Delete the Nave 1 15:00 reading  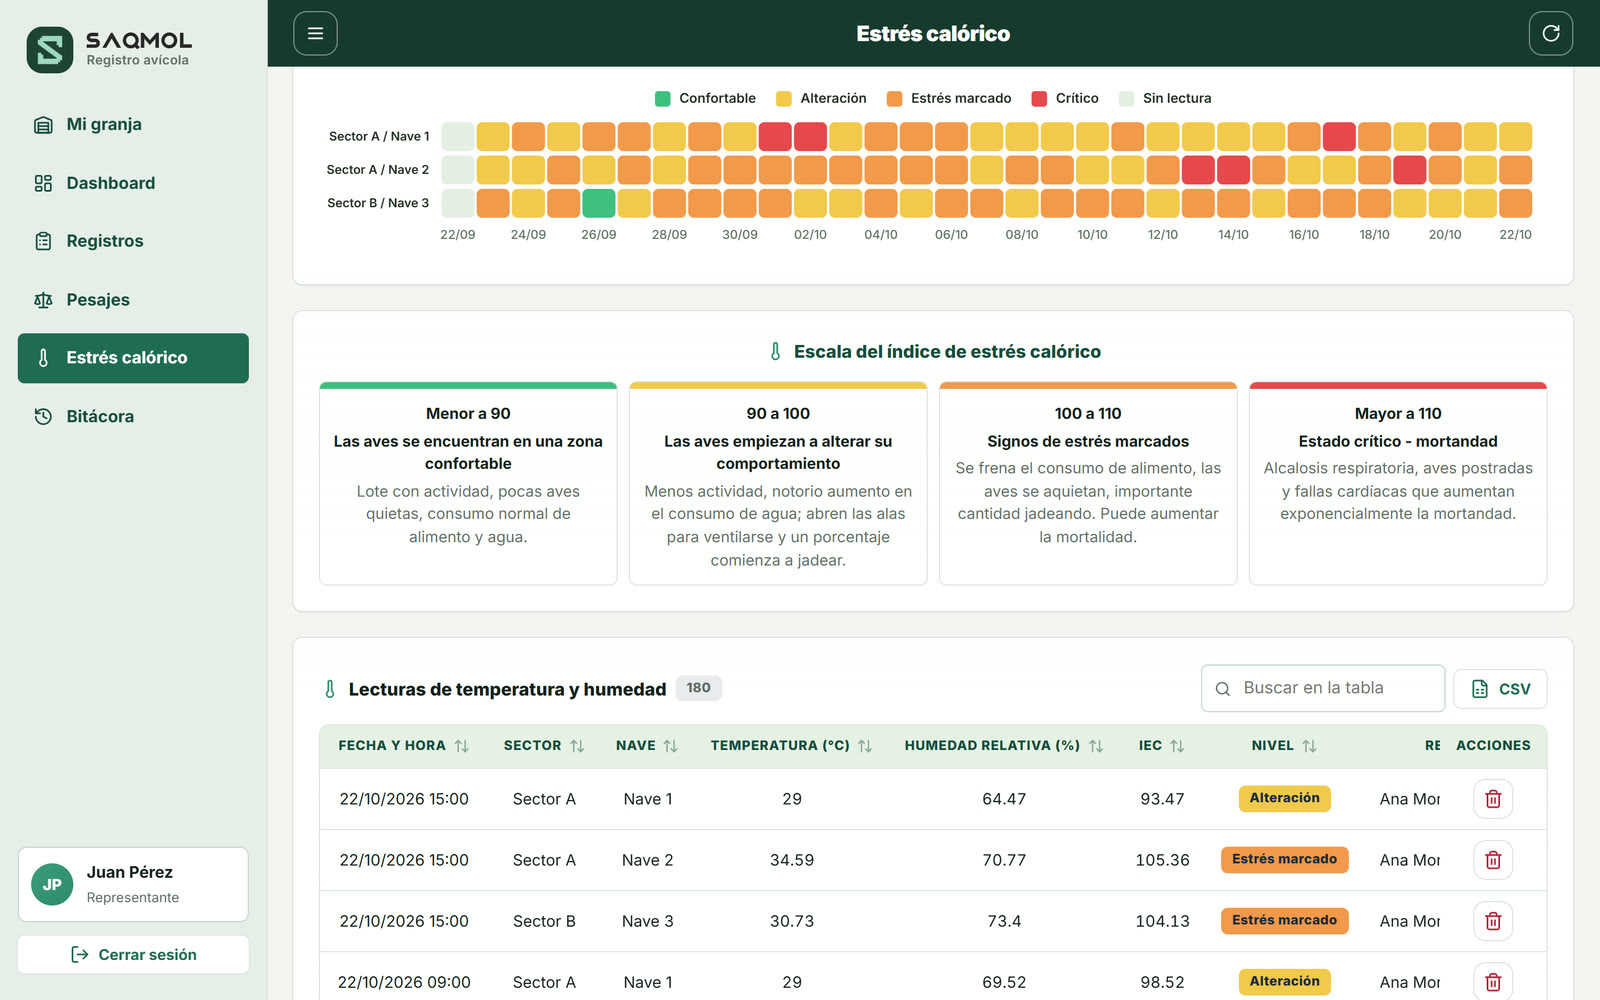click(x=1492, y=799)
